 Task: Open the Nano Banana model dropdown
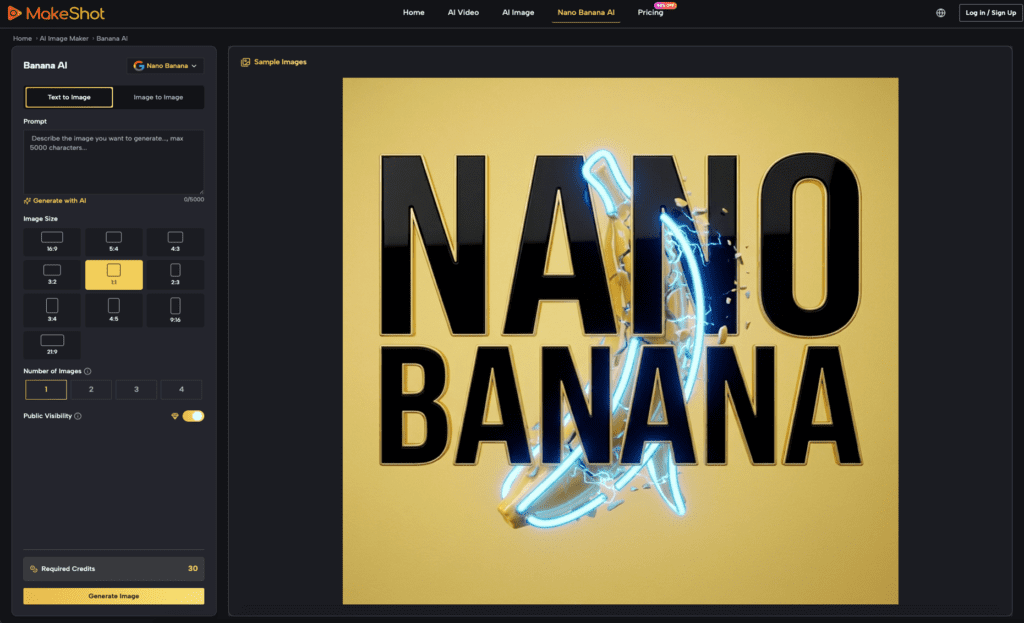(165, 65)
